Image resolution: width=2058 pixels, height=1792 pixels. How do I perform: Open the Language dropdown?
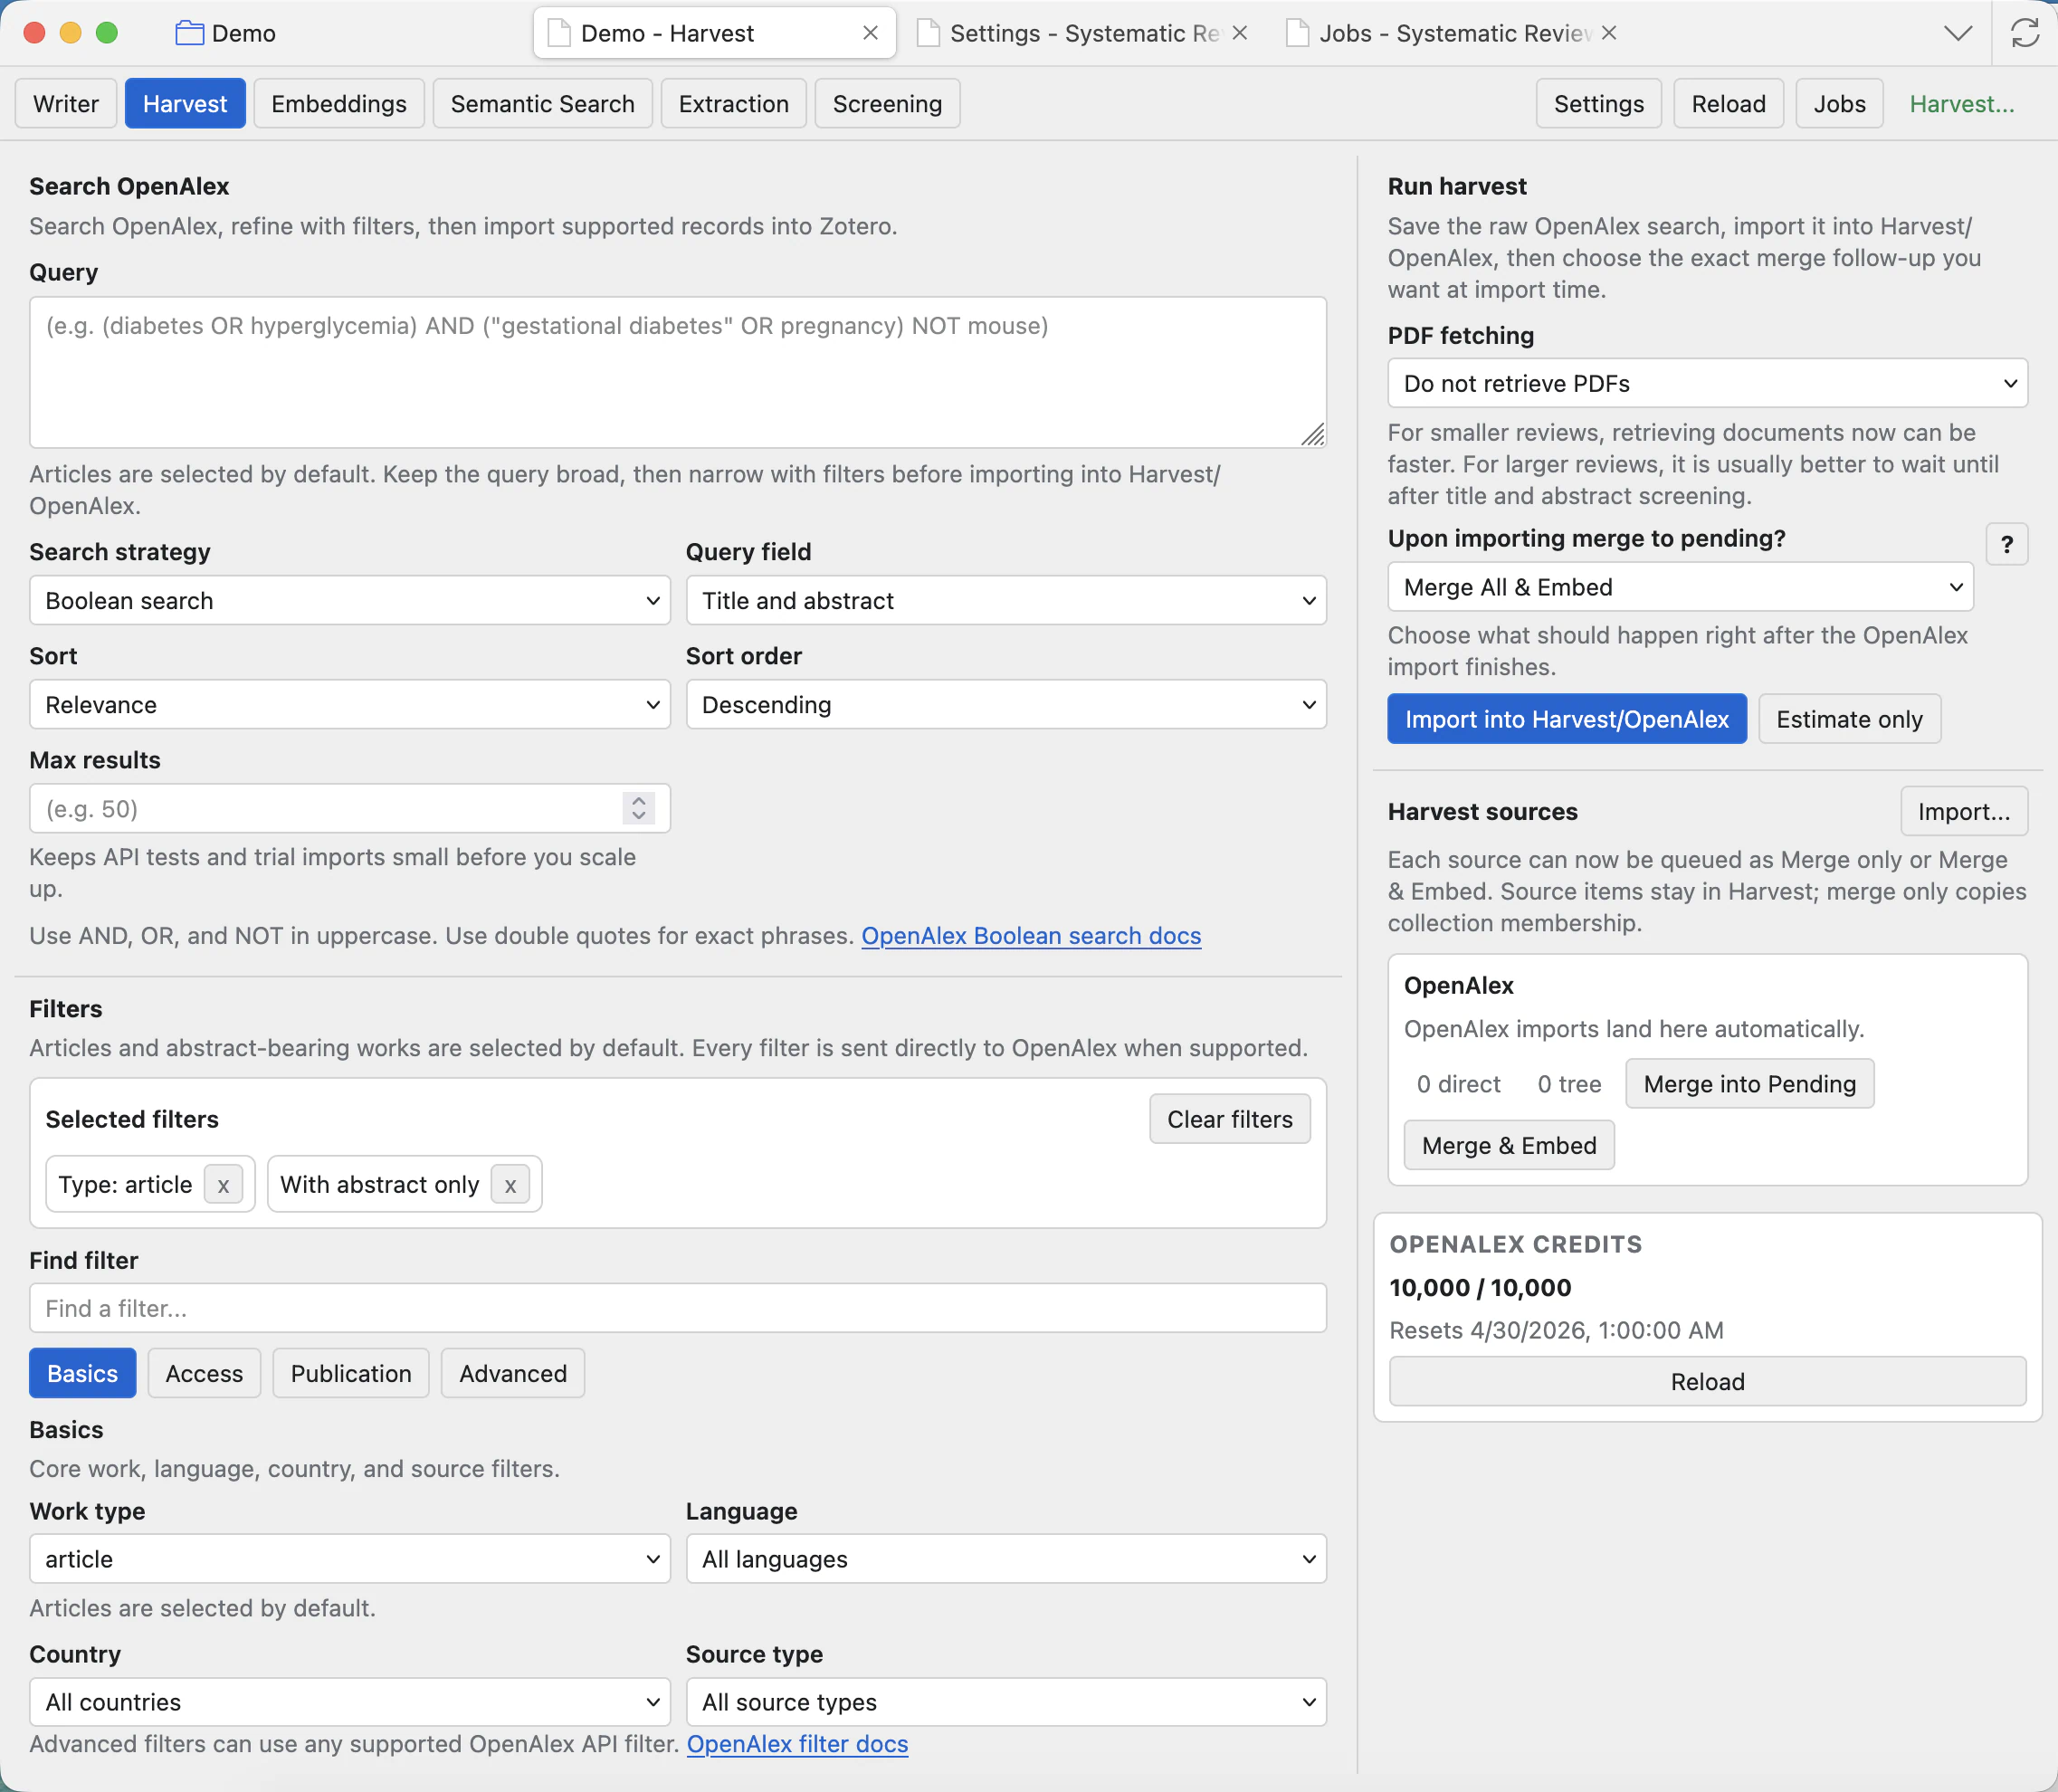pyautogui.click(x=1006, y=1559)
